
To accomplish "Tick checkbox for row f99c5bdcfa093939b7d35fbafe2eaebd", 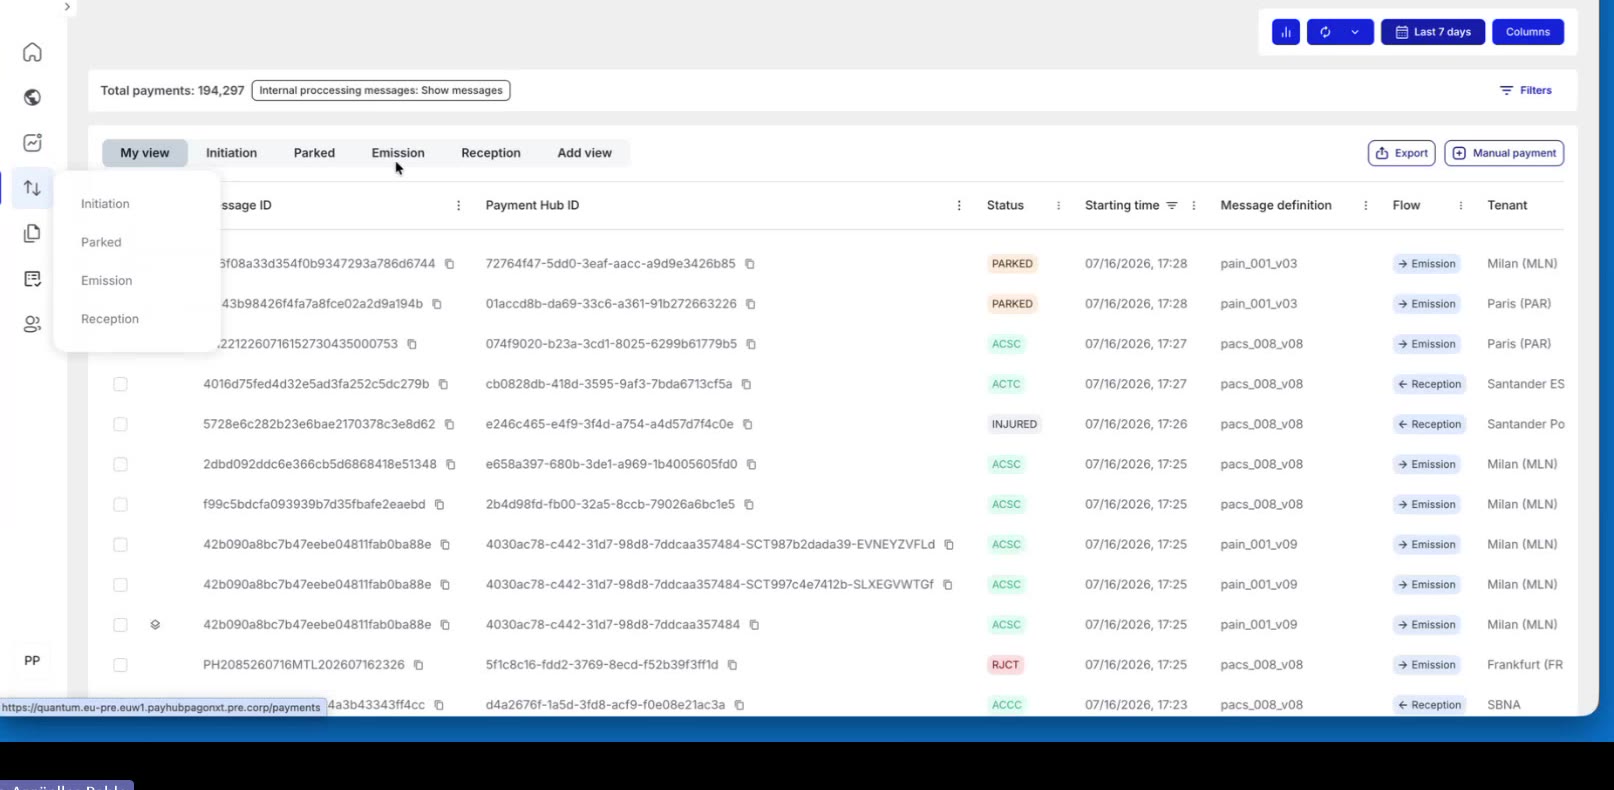I will (120, 505).
